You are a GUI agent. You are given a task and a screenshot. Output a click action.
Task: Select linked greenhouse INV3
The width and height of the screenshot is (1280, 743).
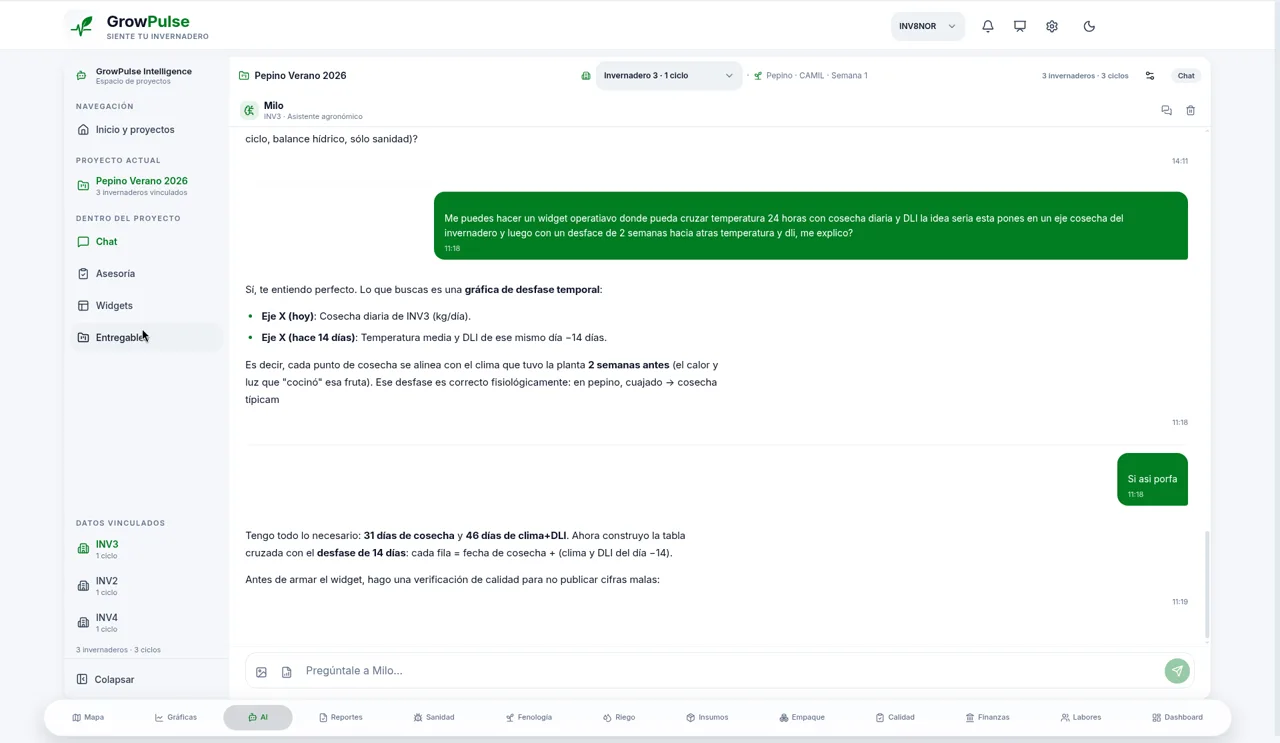coord(145,549)
